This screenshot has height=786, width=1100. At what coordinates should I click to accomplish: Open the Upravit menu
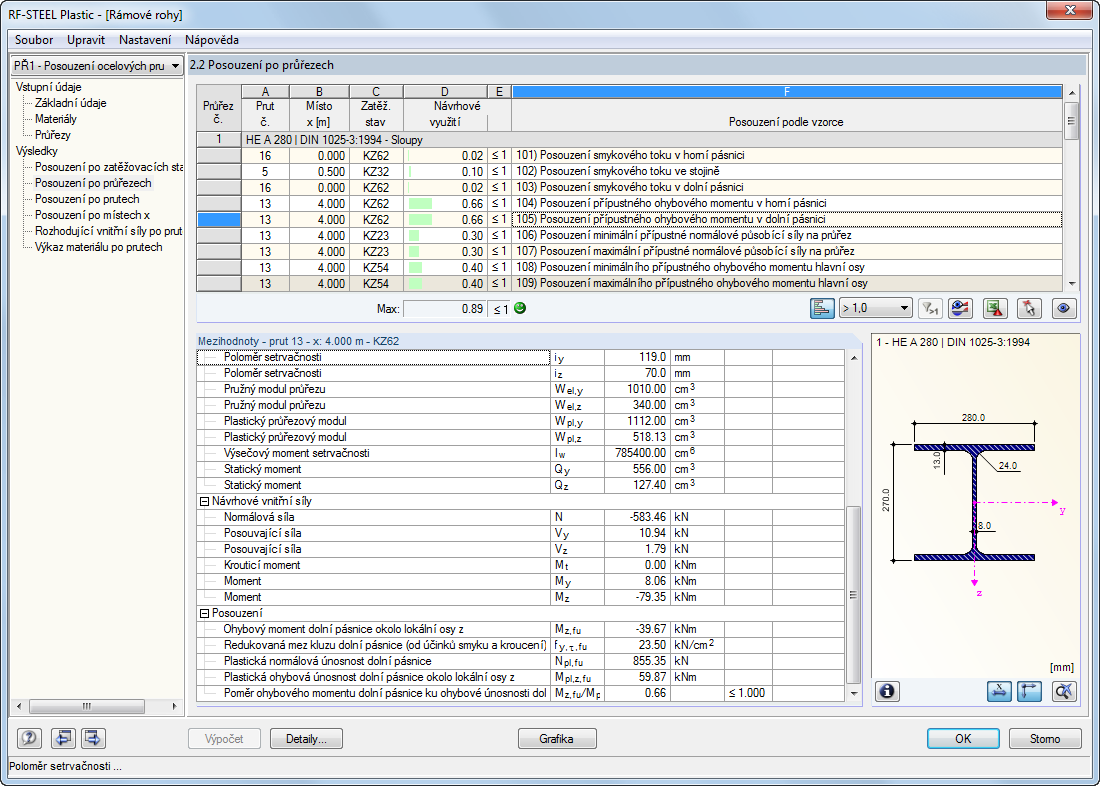(86, 40)
